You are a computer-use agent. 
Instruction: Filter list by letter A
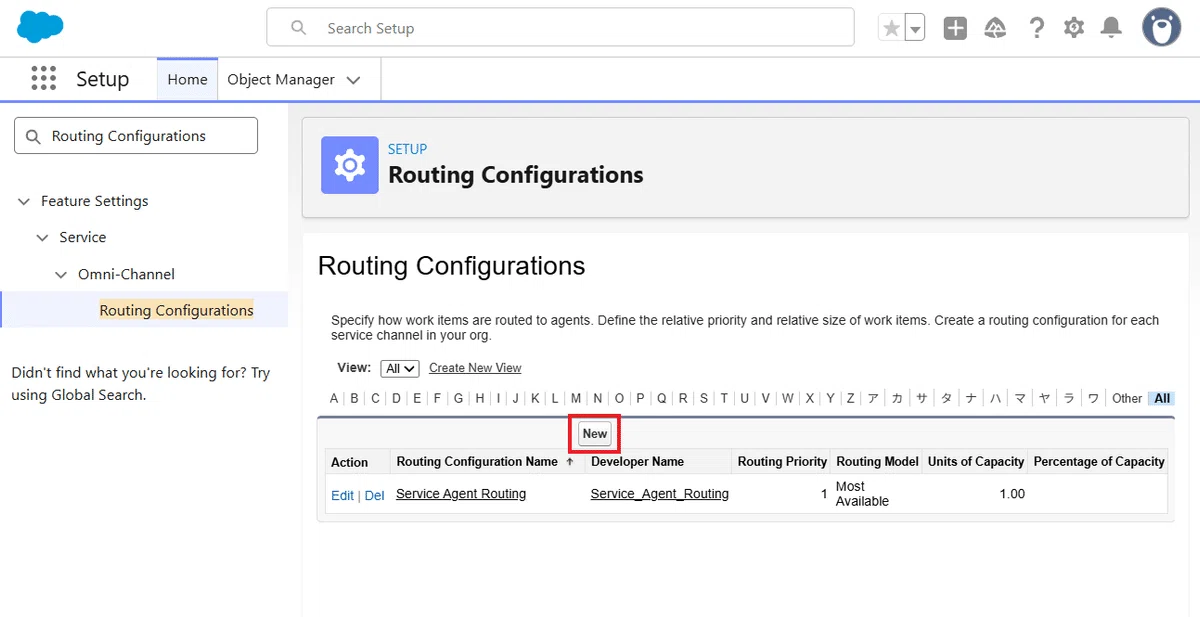tap(334, 398)
